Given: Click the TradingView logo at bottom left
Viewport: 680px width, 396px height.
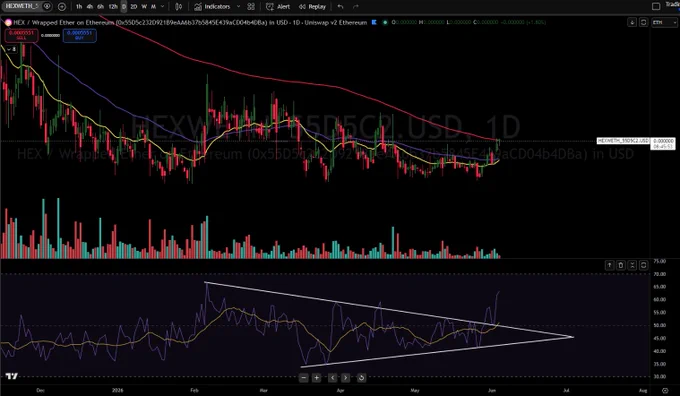Looking at the screenshot, I should 12,376.
